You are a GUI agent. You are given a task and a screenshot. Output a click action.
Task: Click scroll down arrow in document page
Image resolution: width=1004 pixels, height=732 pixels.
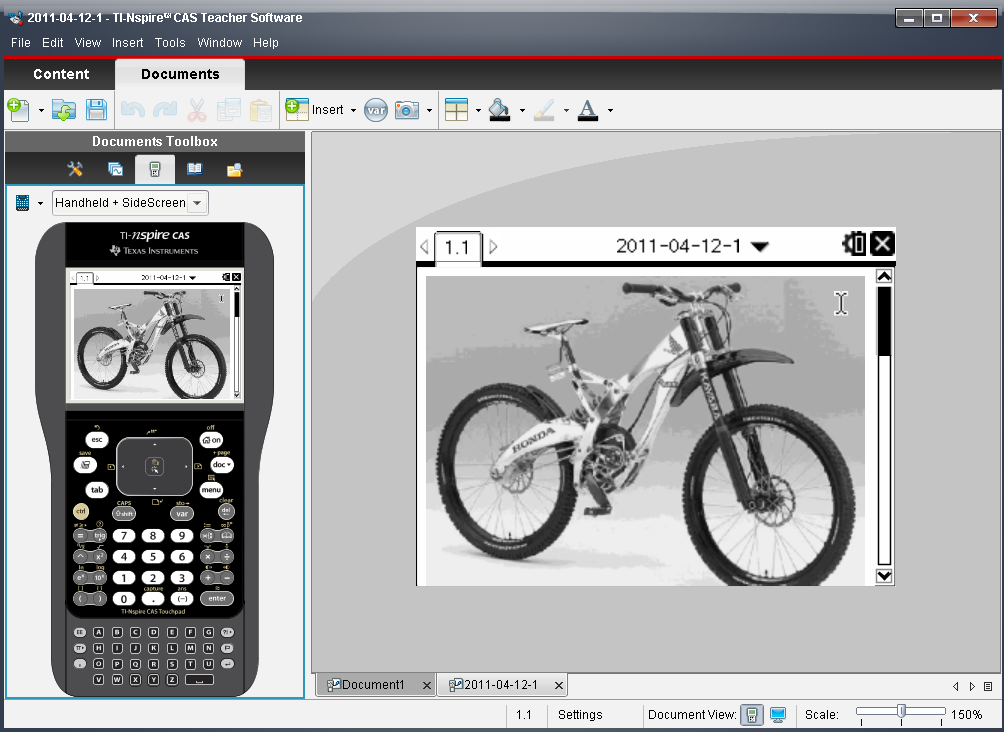(x=884, y=576)
